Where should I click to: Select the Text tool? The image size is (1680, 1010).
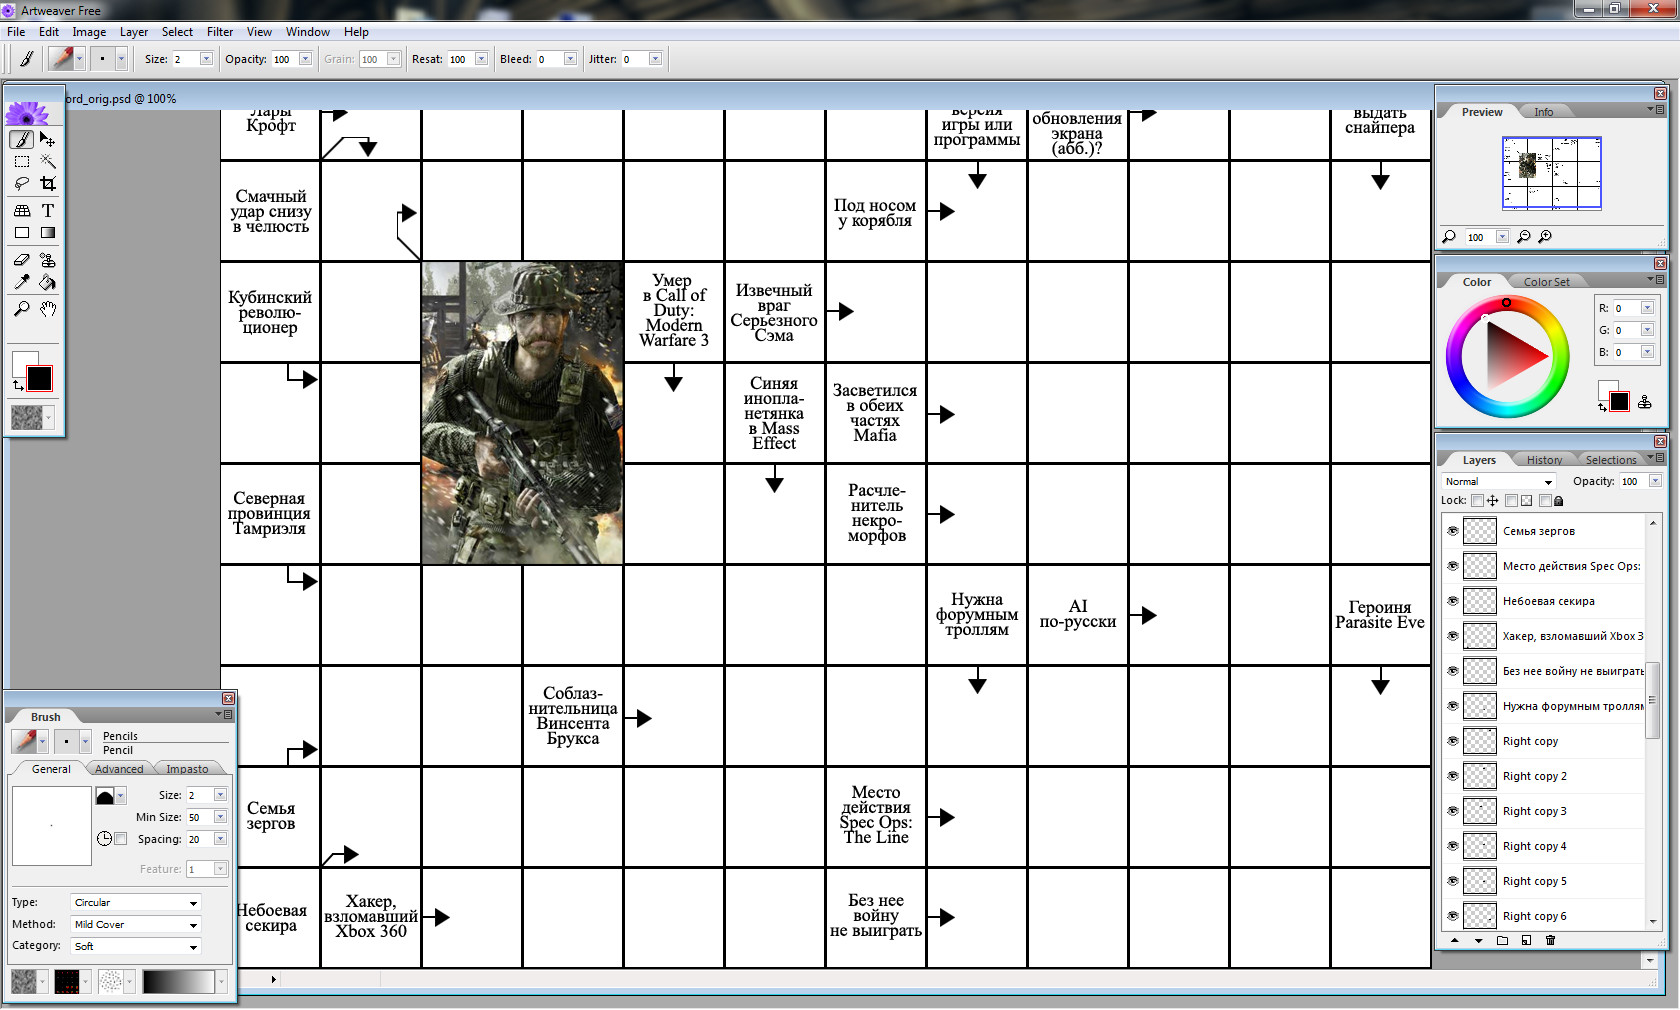(x=47, y=210)
